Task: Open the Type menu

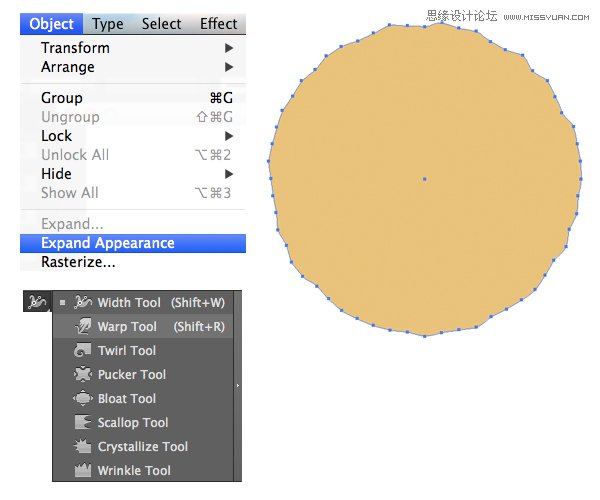Action: [107, 24]
